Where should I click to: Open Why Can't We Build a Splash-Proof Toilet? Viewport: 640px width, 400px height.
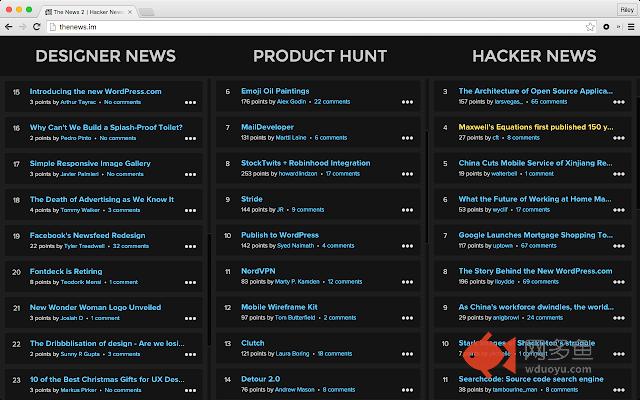[x=106, y=127]
